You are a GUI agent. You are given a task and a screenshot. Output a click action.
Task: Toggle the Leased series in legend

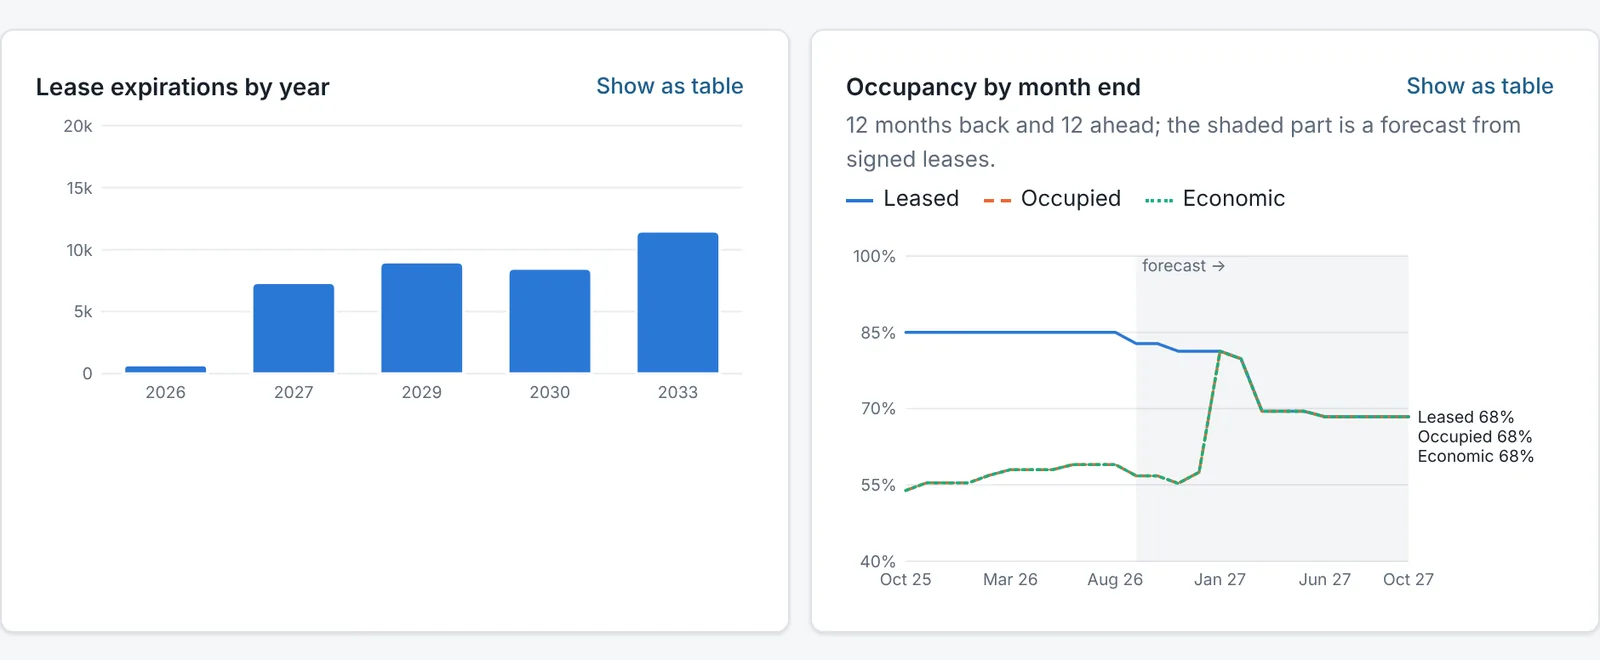coord(902,198)
